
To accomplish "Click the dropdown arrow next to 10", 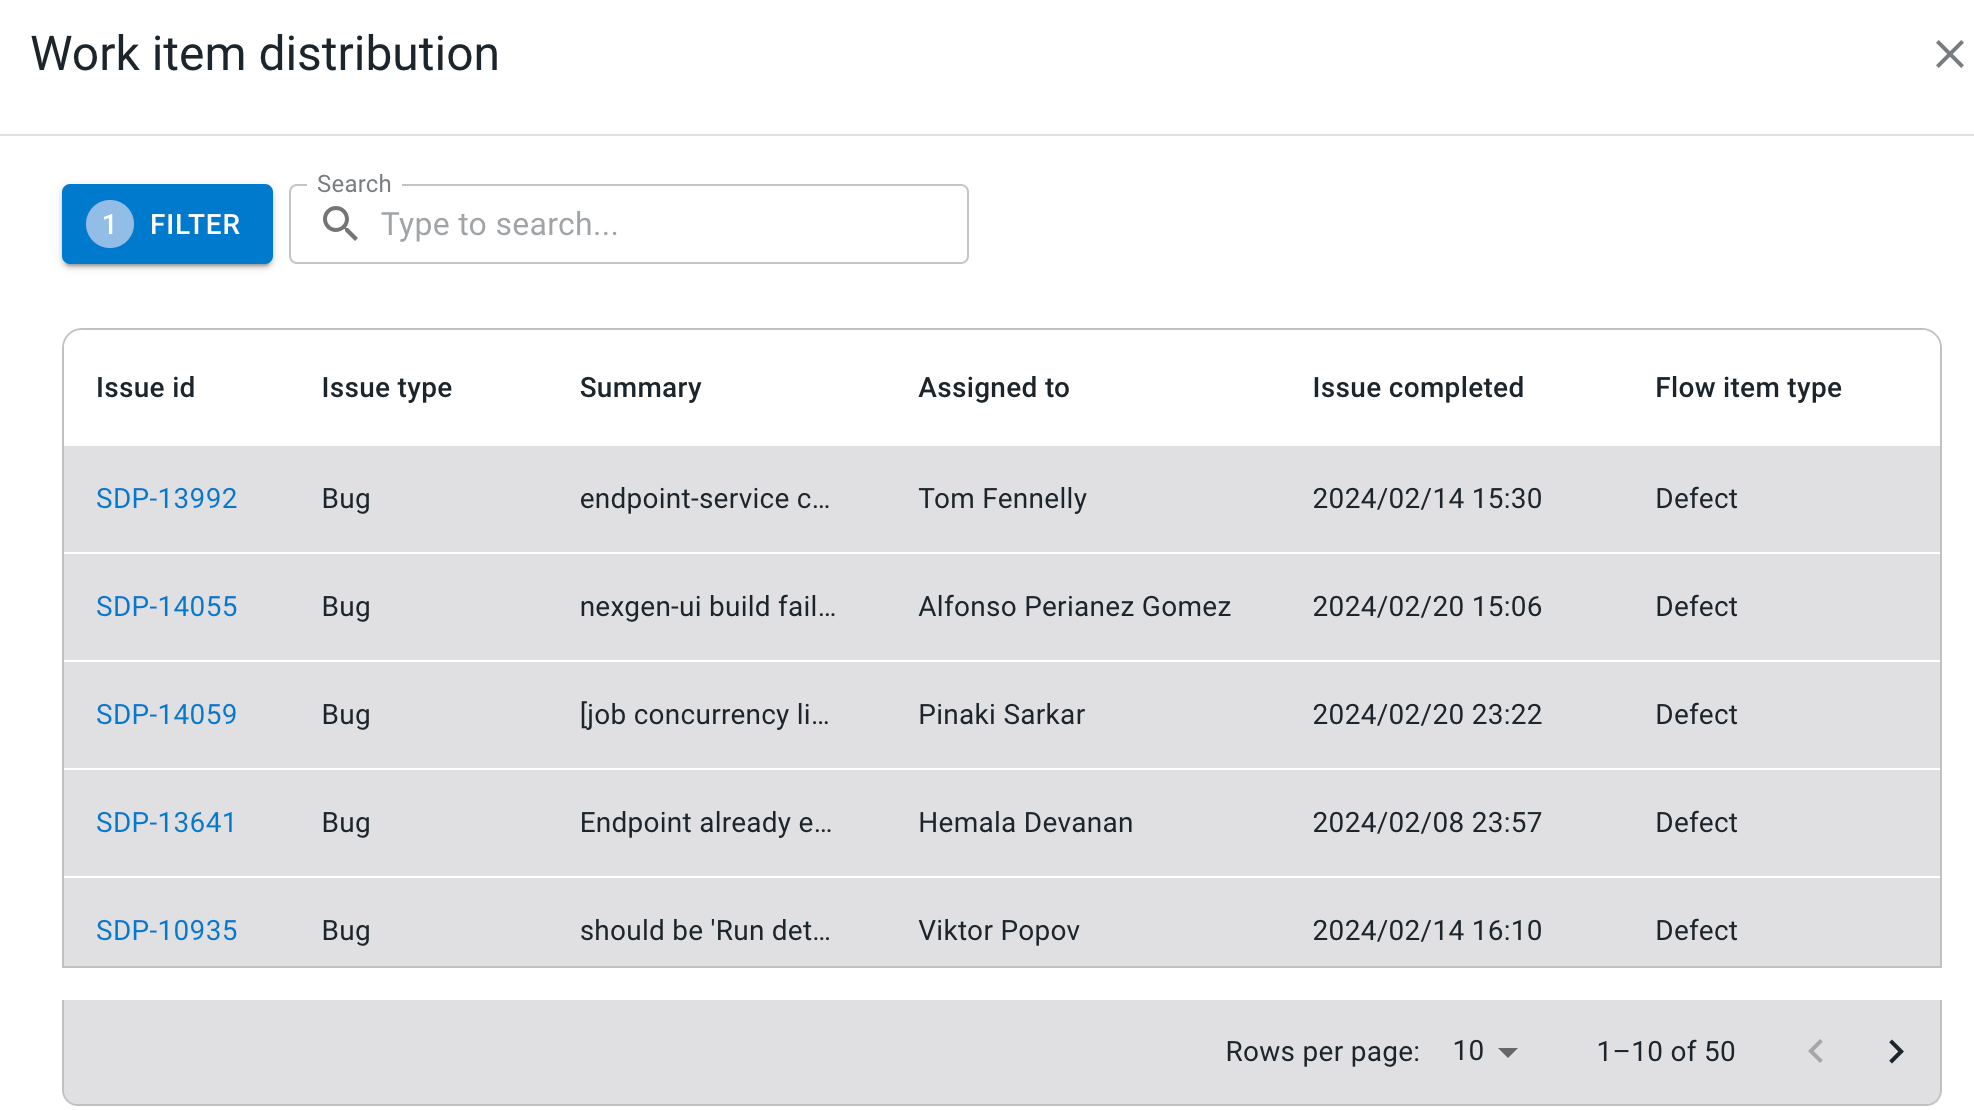I will point(1508,1051).
